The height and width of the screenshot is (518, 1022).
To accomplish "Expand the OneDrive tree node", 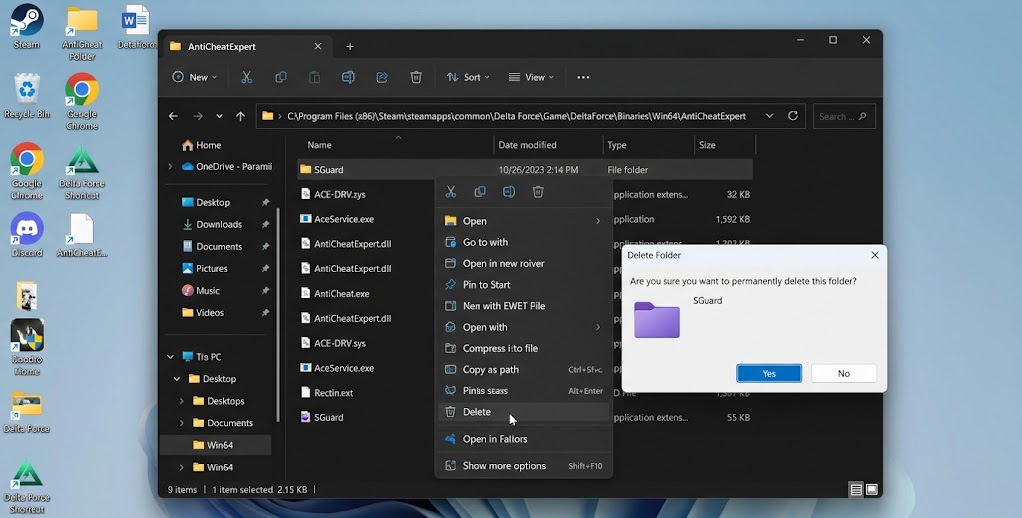I will tap(171, 167).
